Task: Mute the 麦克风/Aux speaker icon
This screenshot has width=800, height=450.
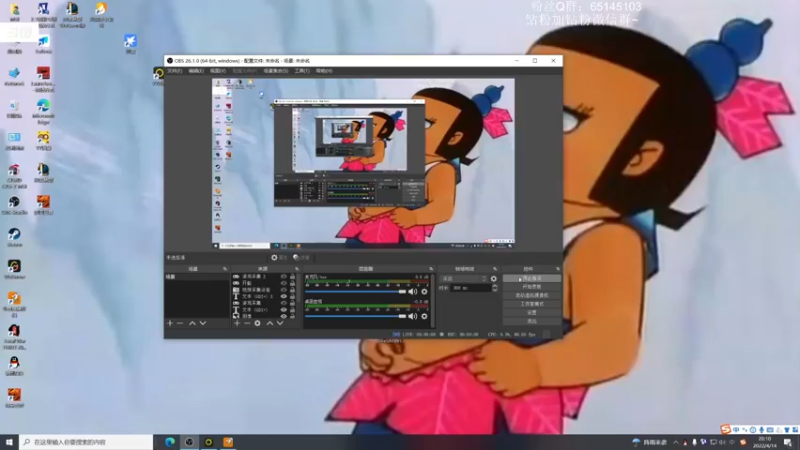Action: 412,291
